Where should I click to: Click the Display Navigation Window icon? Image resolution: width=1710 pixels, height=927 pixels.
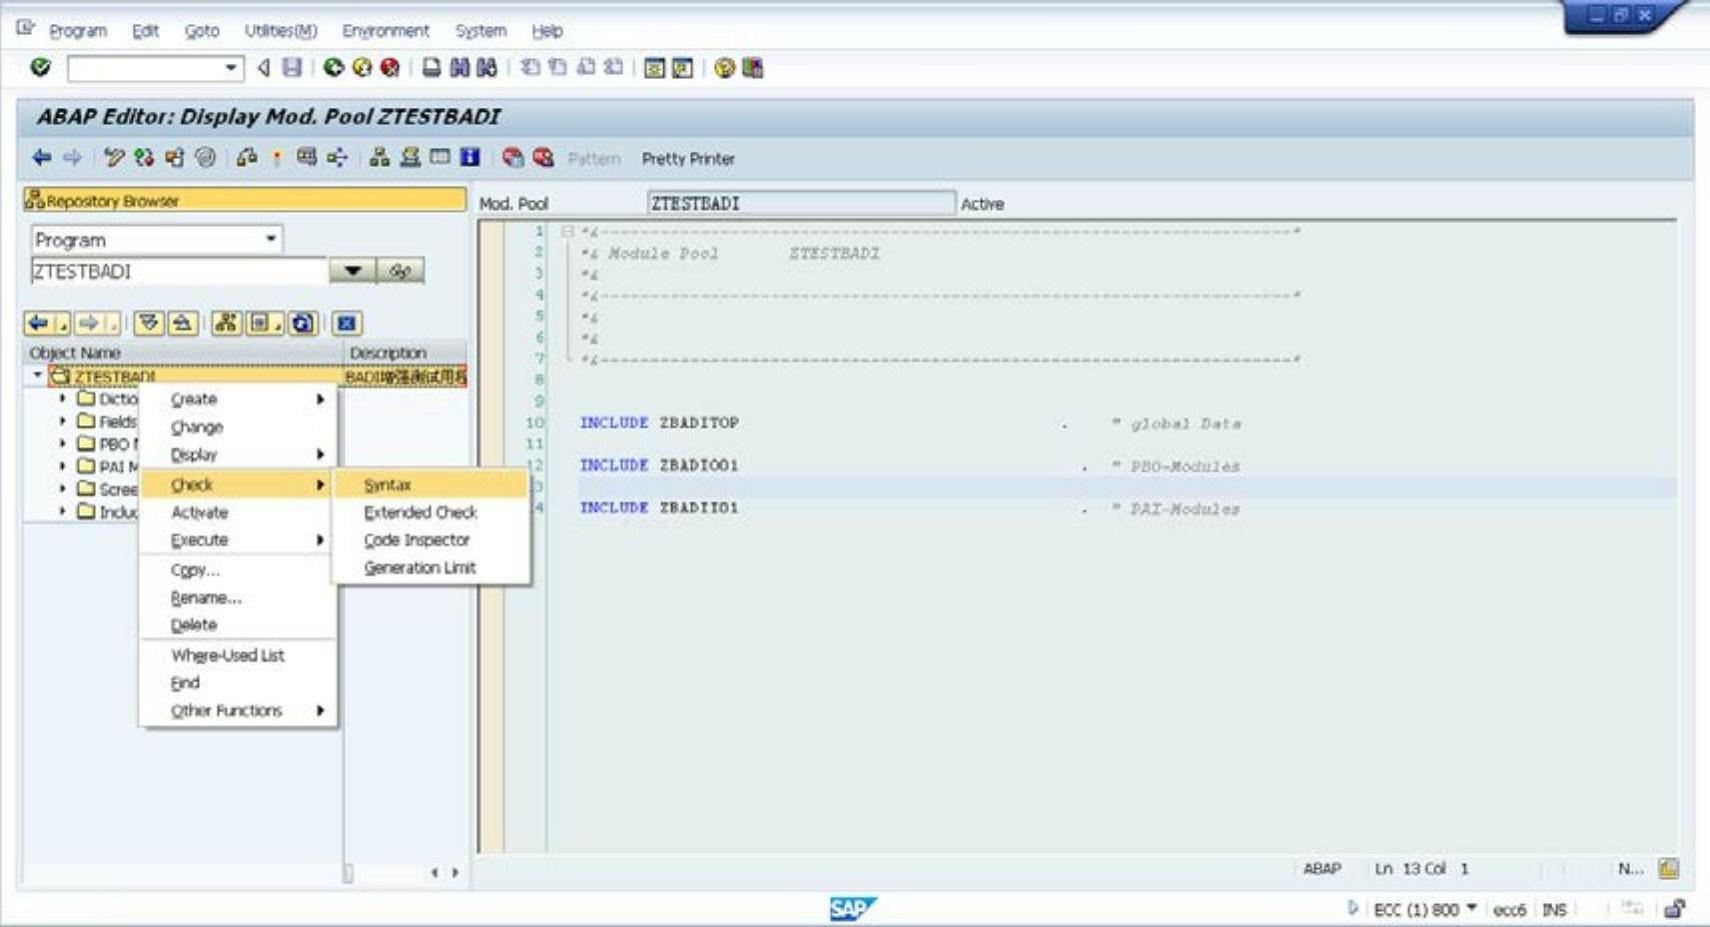pyautogui.click(x=410, y=157)
